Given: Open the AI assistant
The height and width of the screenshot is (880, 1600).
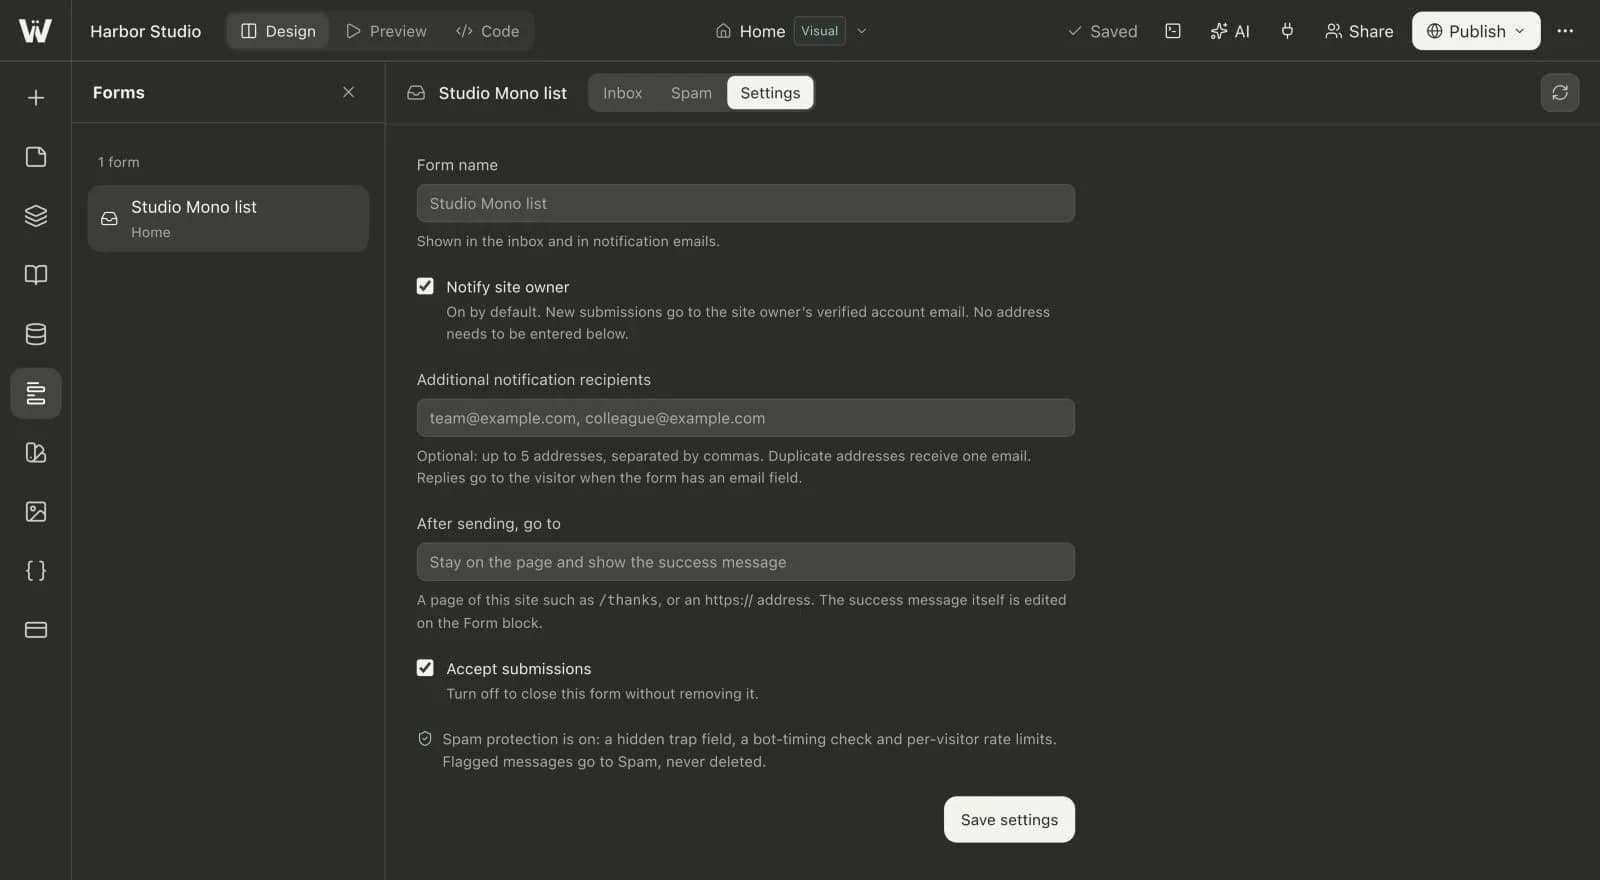Looking at the screenshot, I should [1230, 31].
